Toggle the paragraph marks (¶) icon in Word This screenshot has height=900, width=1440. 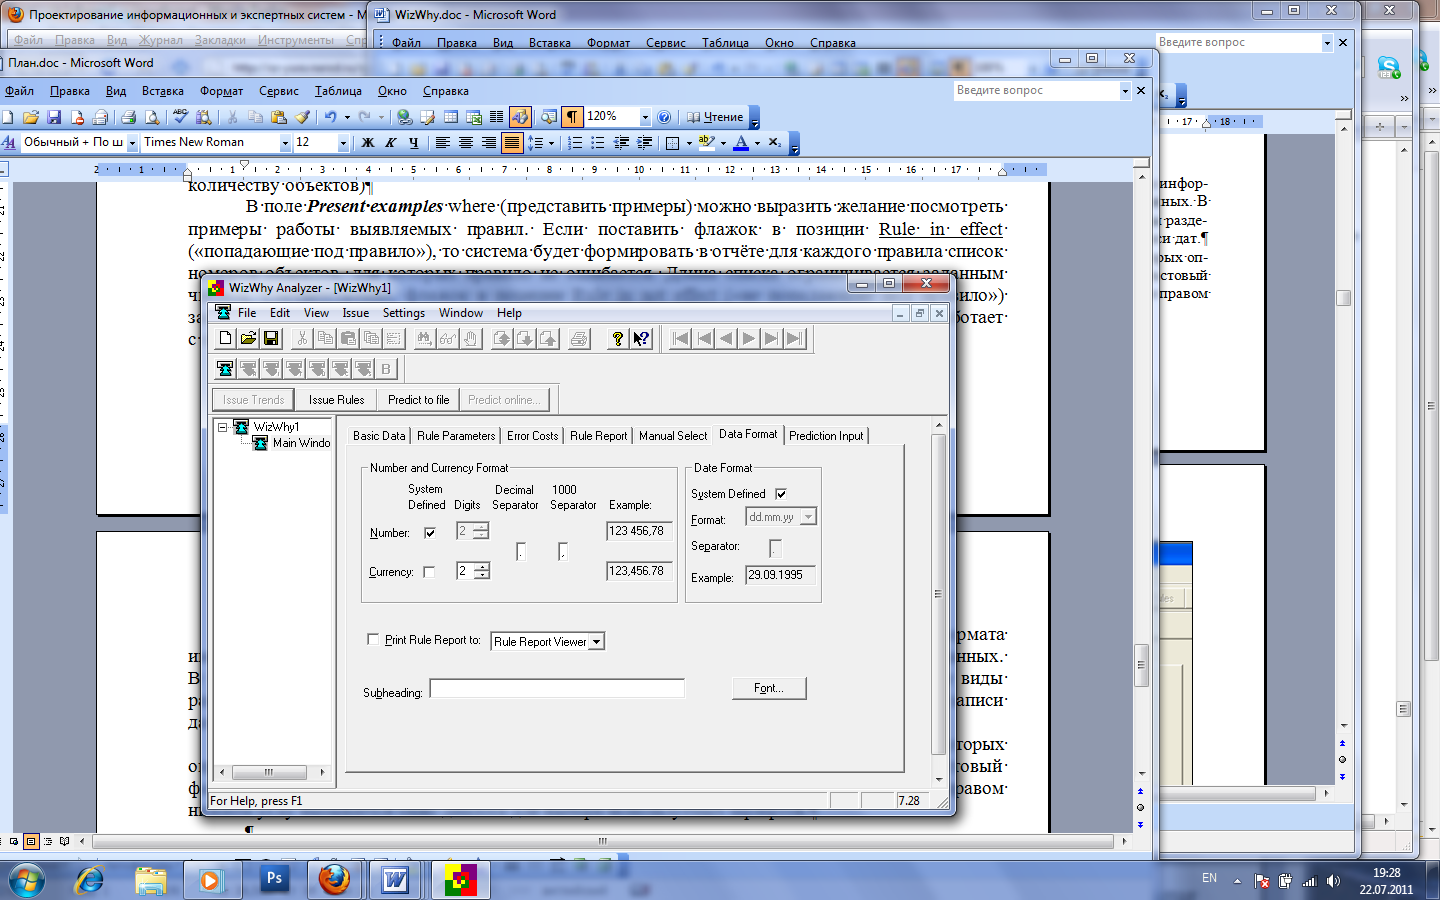(x=572, y=117)
